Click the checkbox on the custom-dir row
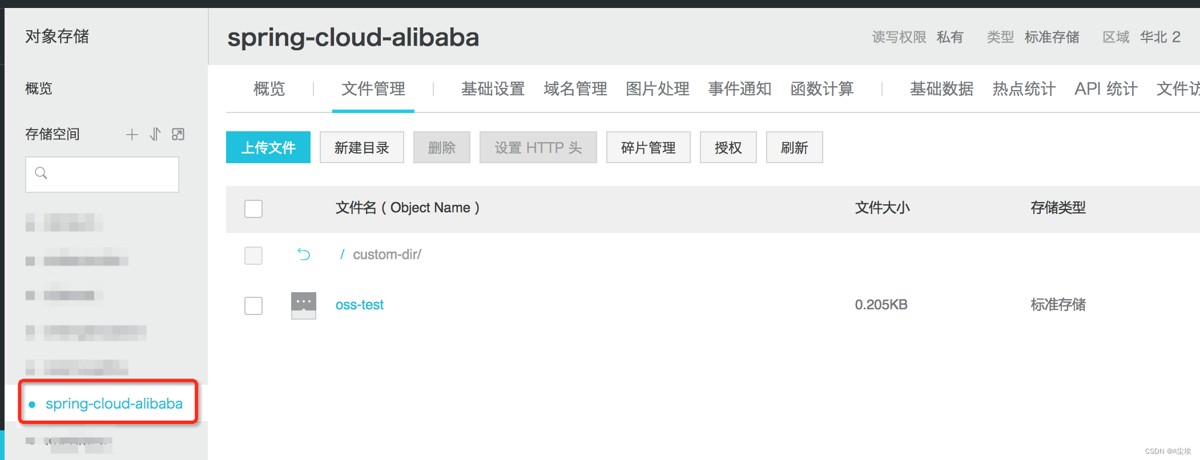This screenshot has height=460, width=1200. (253, 255)
